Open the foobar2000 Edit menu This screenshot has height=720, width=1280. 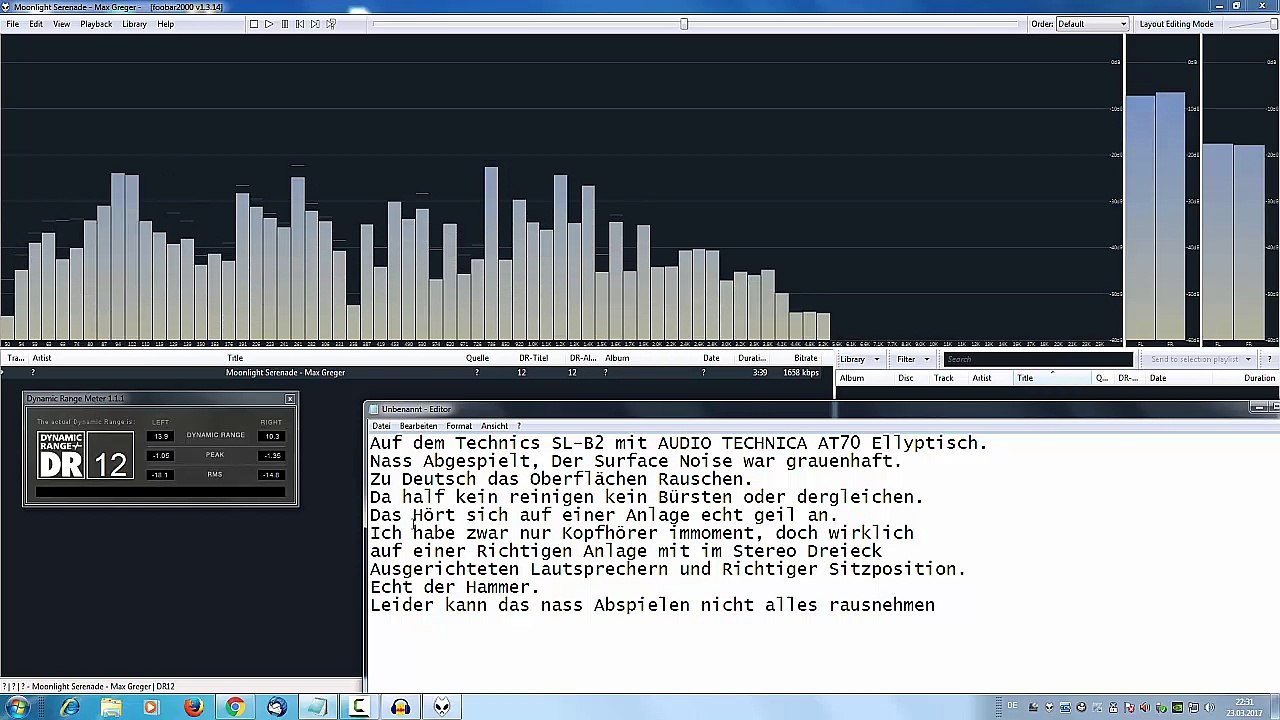(x=36, y=24)
